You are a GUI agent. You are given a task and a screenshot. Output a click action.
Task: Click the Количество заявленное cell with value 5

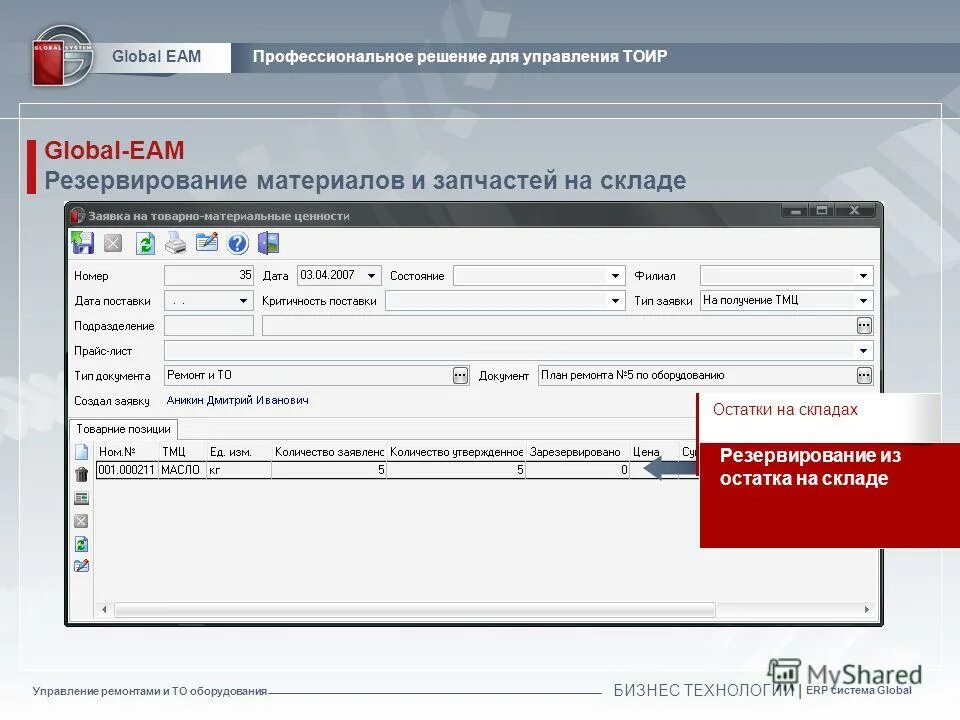pyautogui.click(x=329, y=470)
